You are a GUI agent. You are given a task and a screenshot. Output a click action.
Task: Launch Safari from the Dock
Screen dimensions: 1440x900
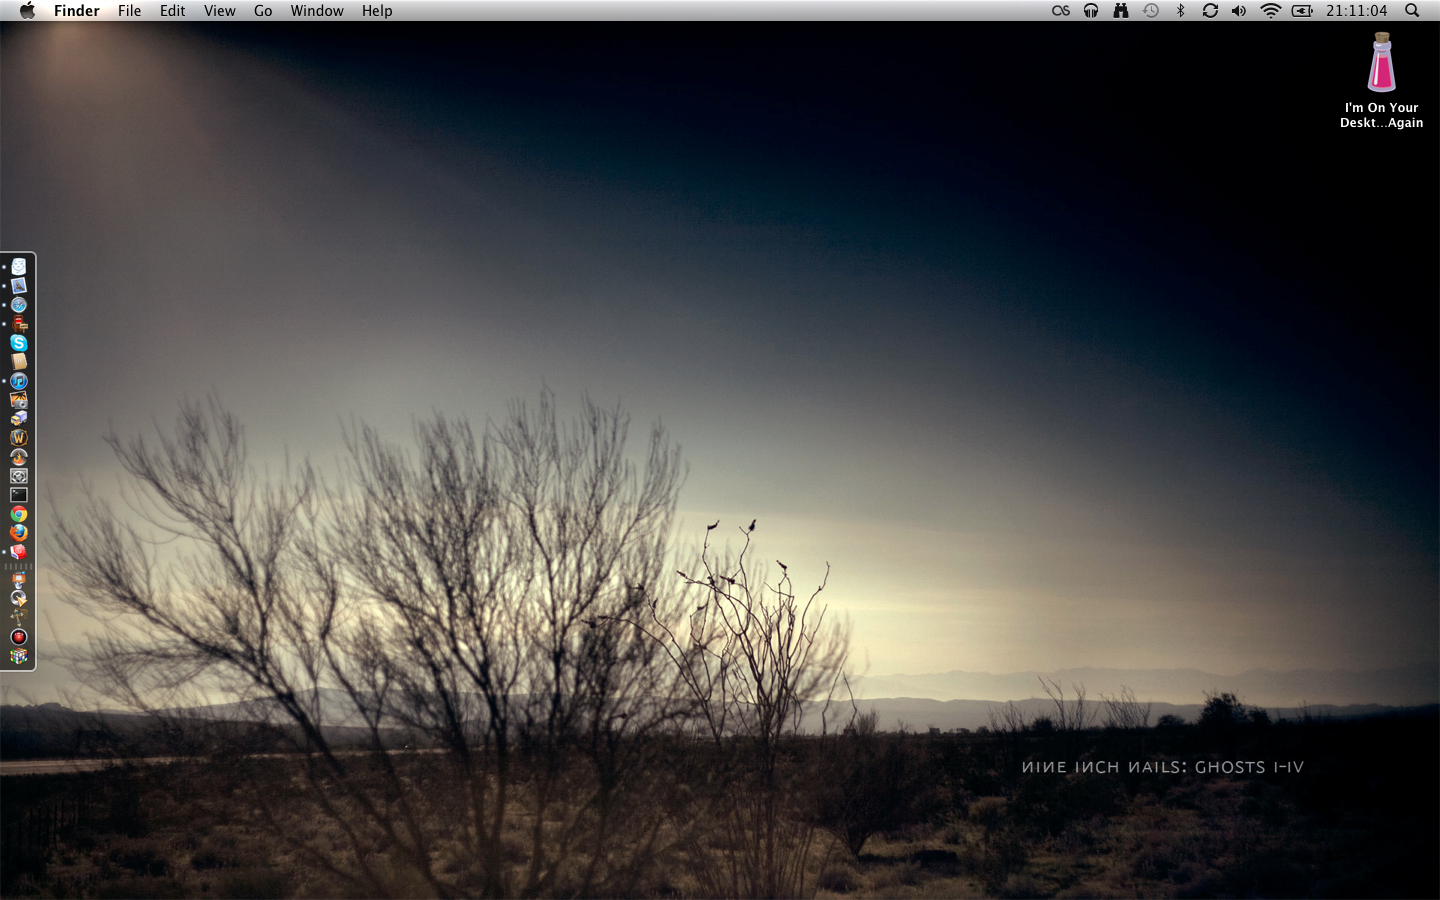[19, 305]
